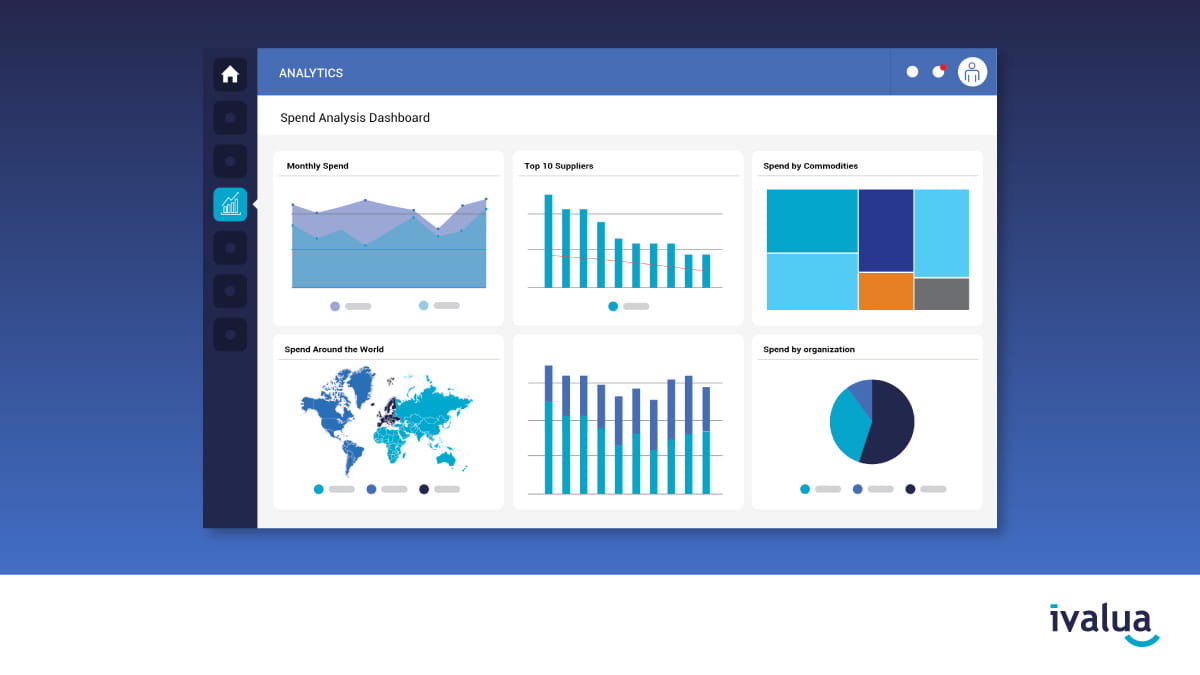Image resolution: width=1200 pixels, height=675 pixels.
Task: Click the Home icon in the sidebar
Action: pos(230,74)
